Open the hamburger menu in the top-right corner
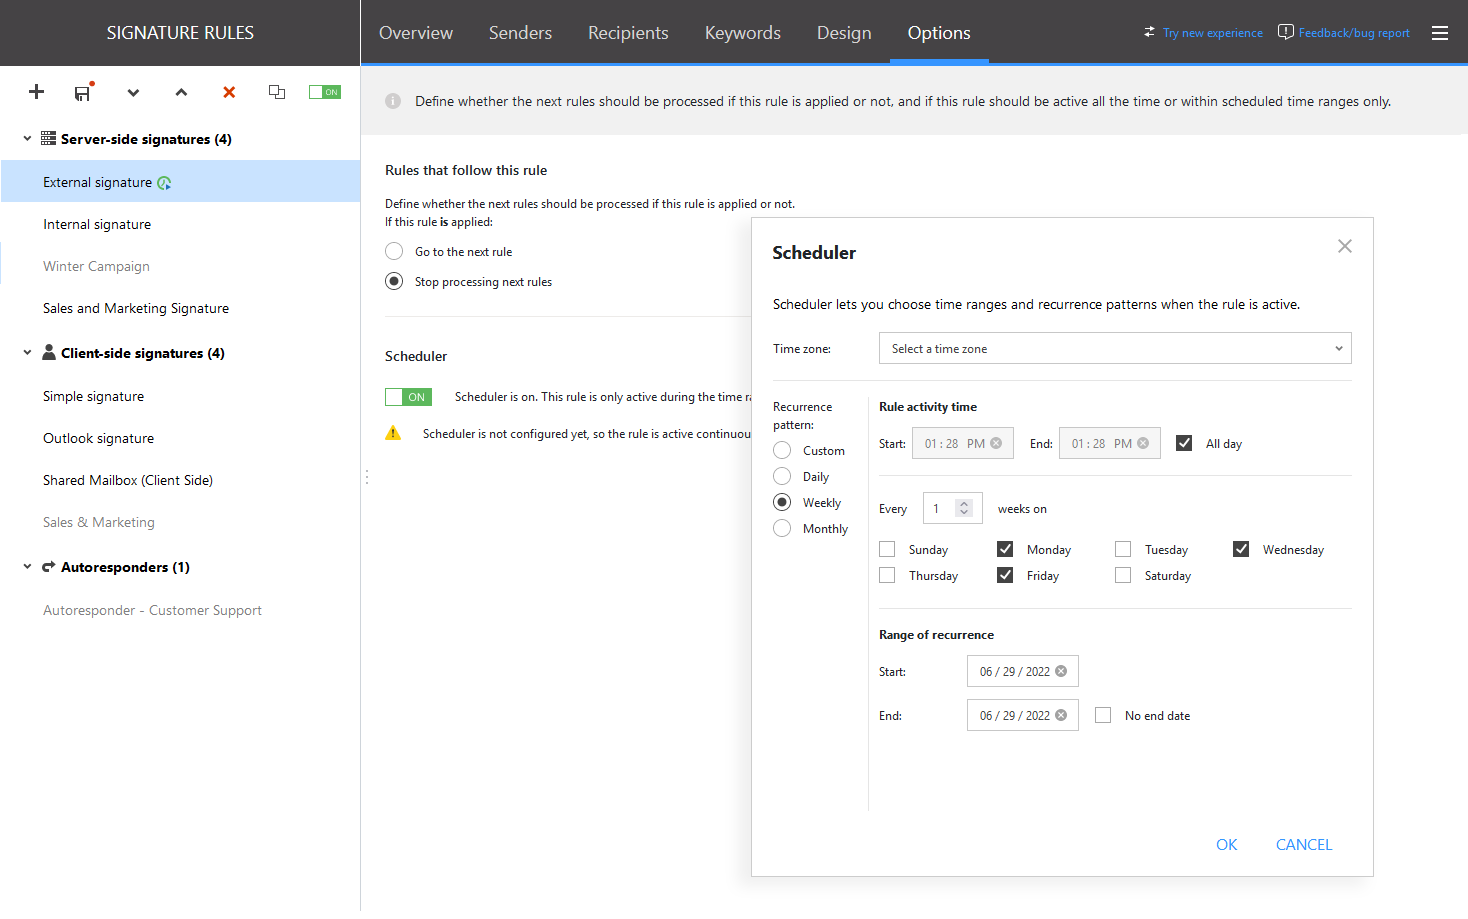The width and height of the screenshot is (1468, 919). coord(1440,32)
